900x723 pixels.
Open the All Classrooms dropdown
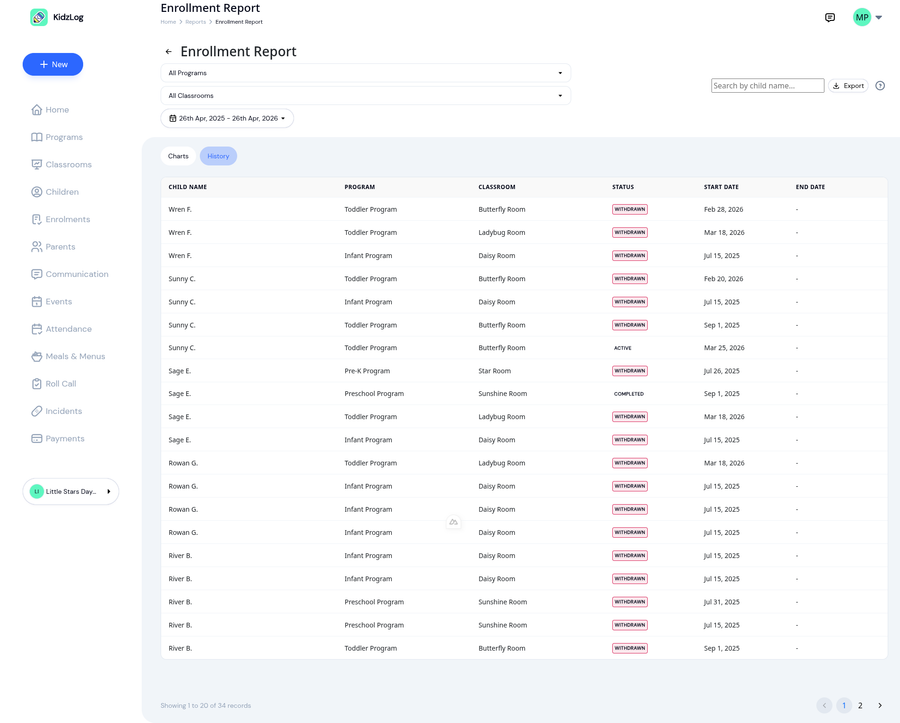366,96
